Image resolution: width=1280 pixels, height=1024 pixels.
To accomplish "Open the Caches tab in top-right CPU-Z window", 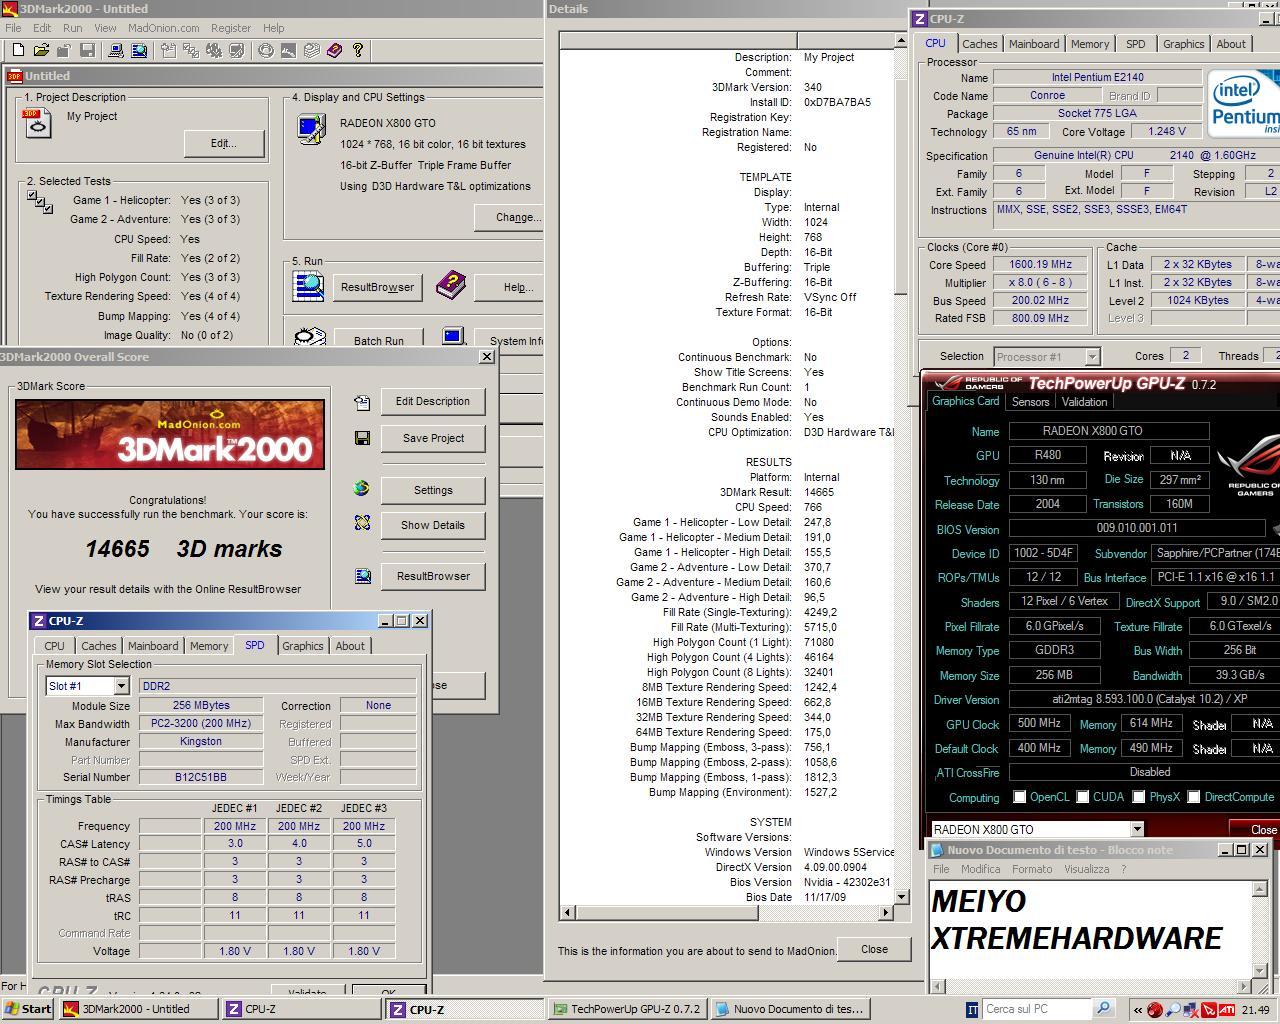I will [x=979, y=44].
